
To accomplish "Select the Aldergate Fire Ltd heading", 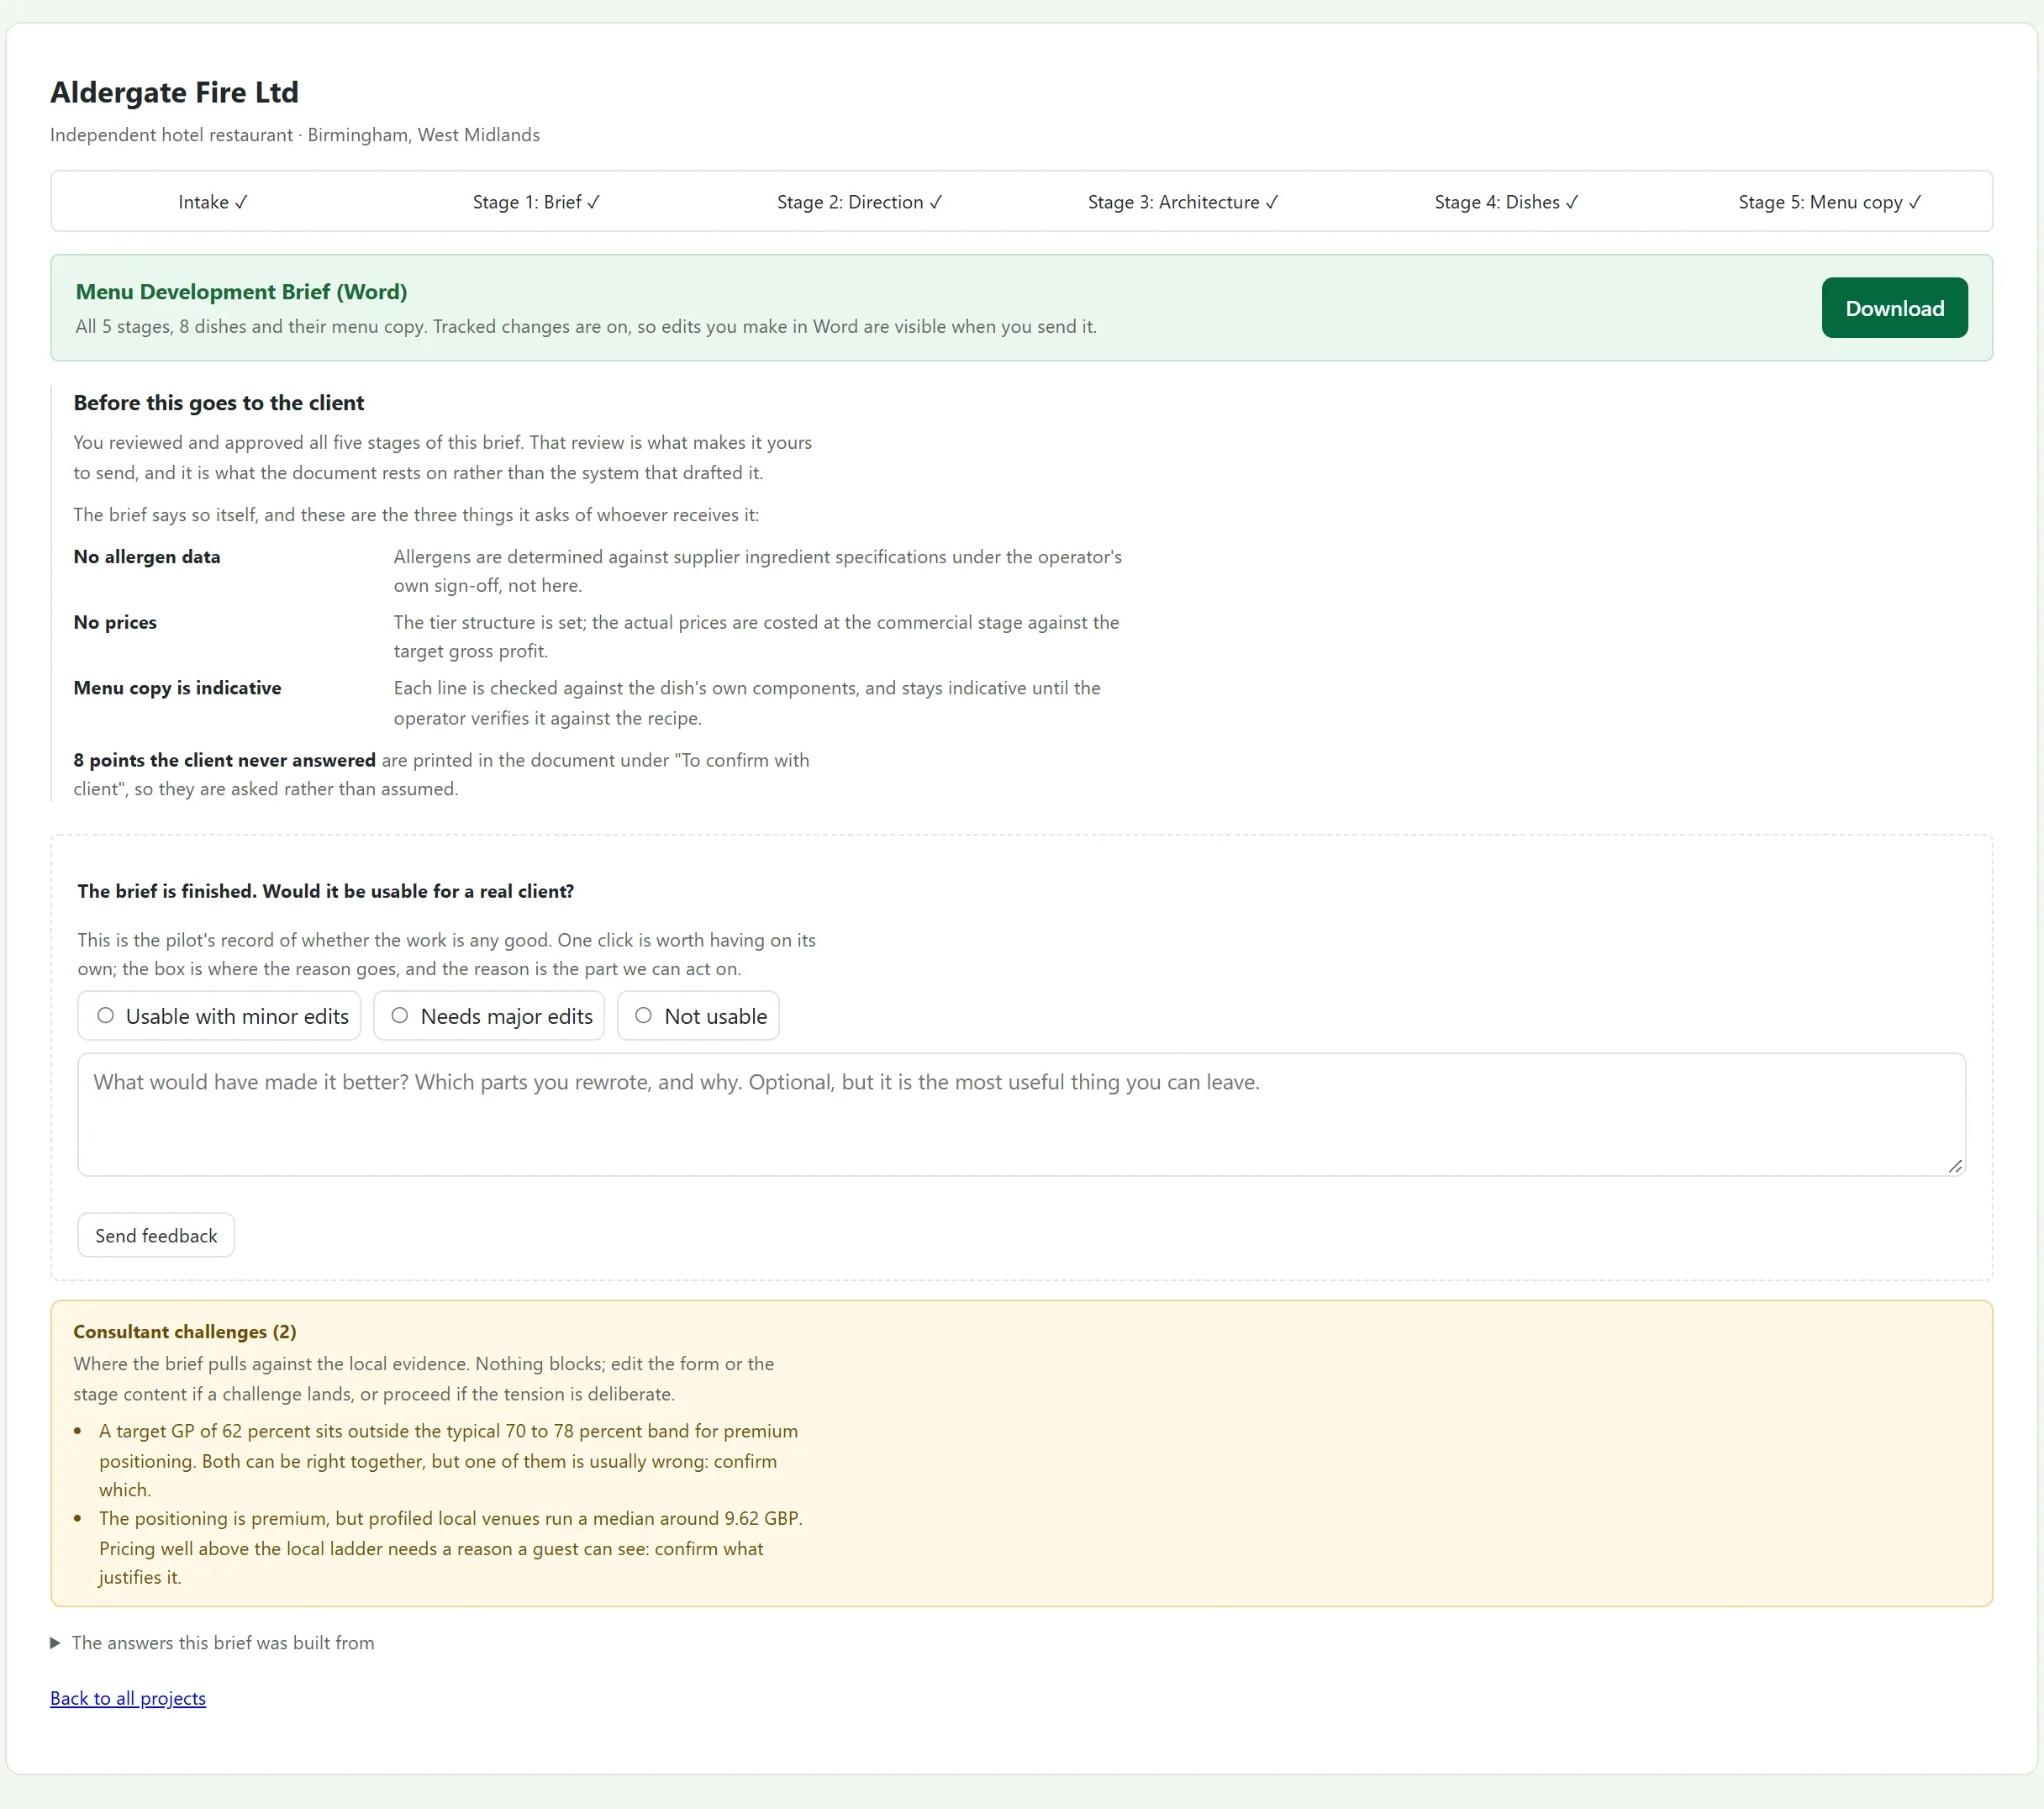I will pos(174,92).
